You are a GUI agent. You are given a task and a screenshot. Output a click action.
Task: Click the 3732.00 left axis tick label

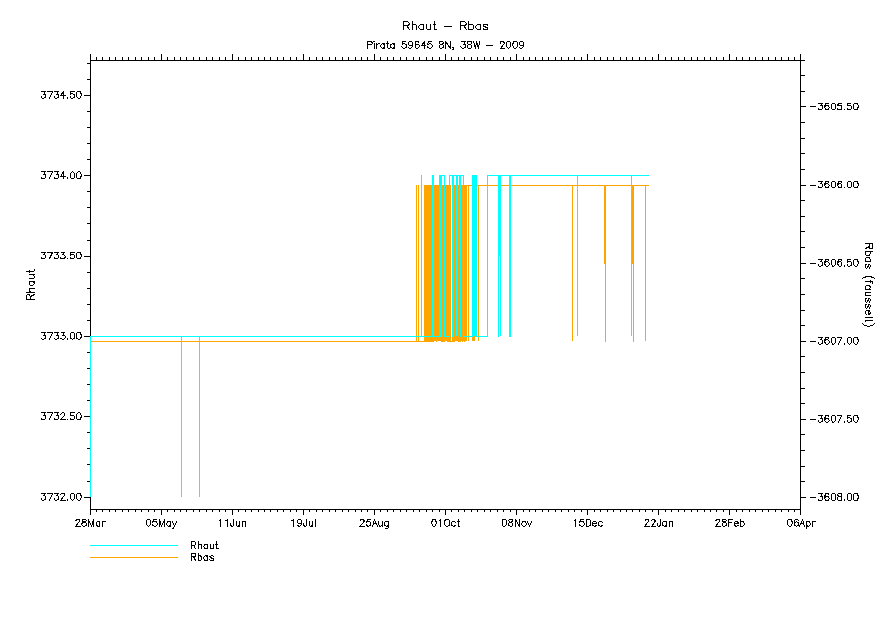coord(60,497)
